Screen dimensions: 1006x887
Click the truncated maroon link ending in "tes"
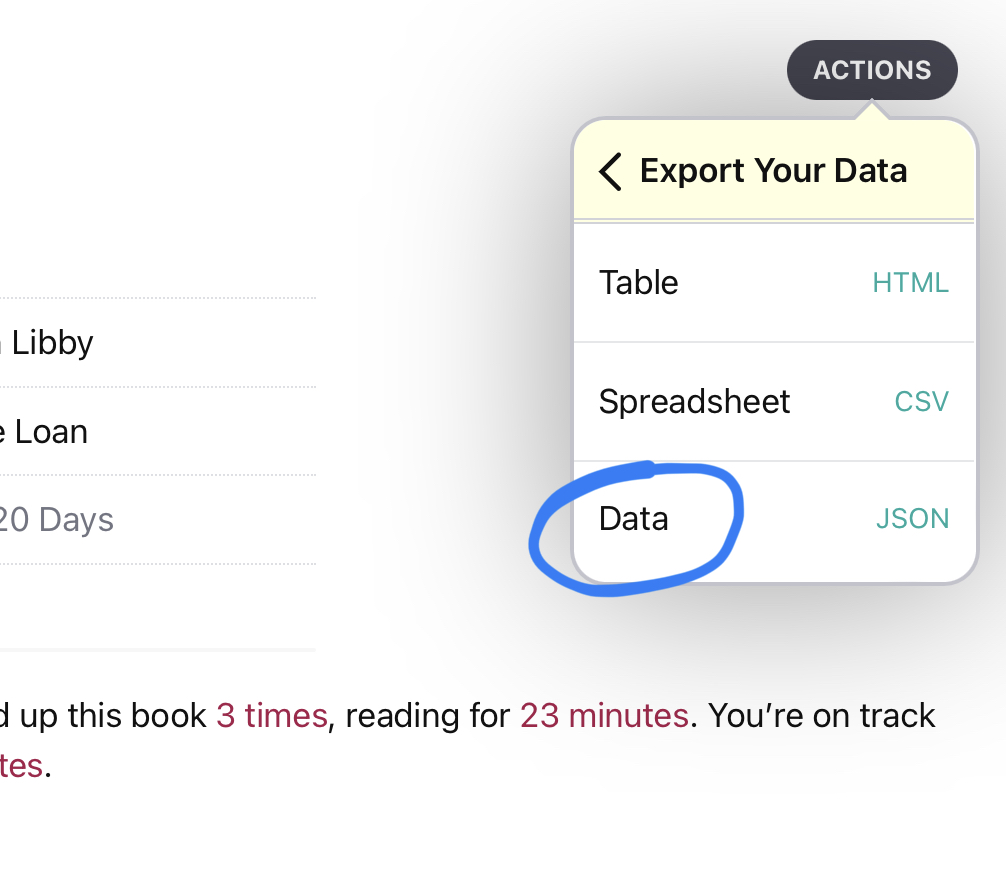(21, 766)
